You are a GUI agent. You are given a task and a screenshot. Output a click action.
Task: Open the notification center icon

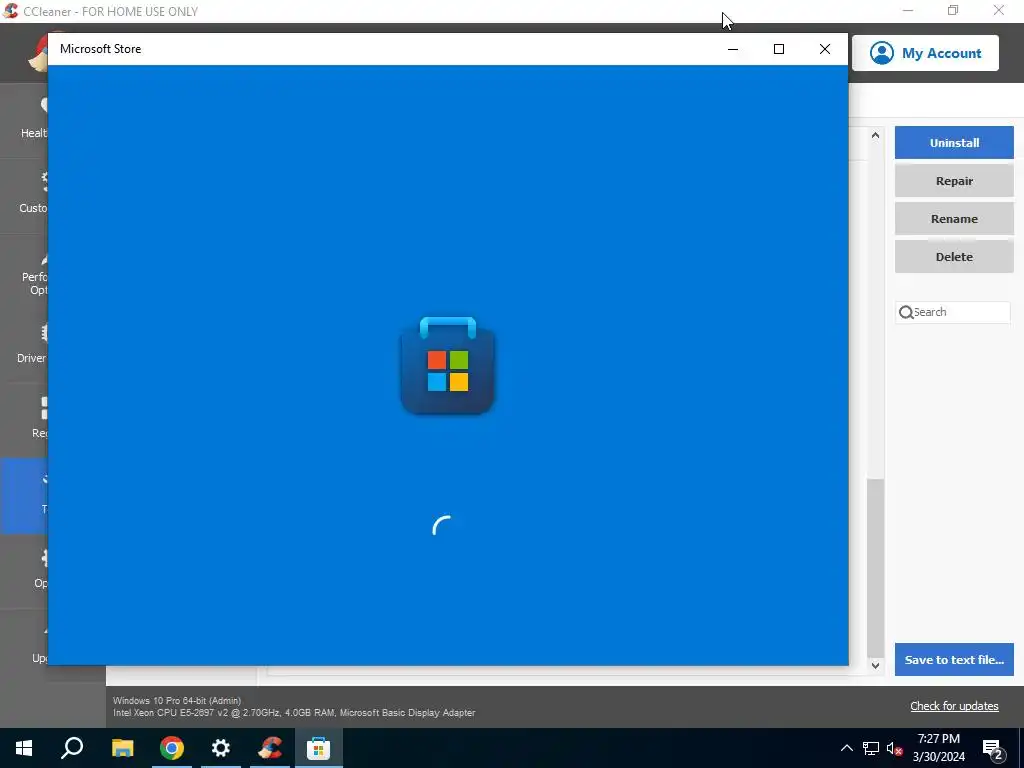coord(993,748)
